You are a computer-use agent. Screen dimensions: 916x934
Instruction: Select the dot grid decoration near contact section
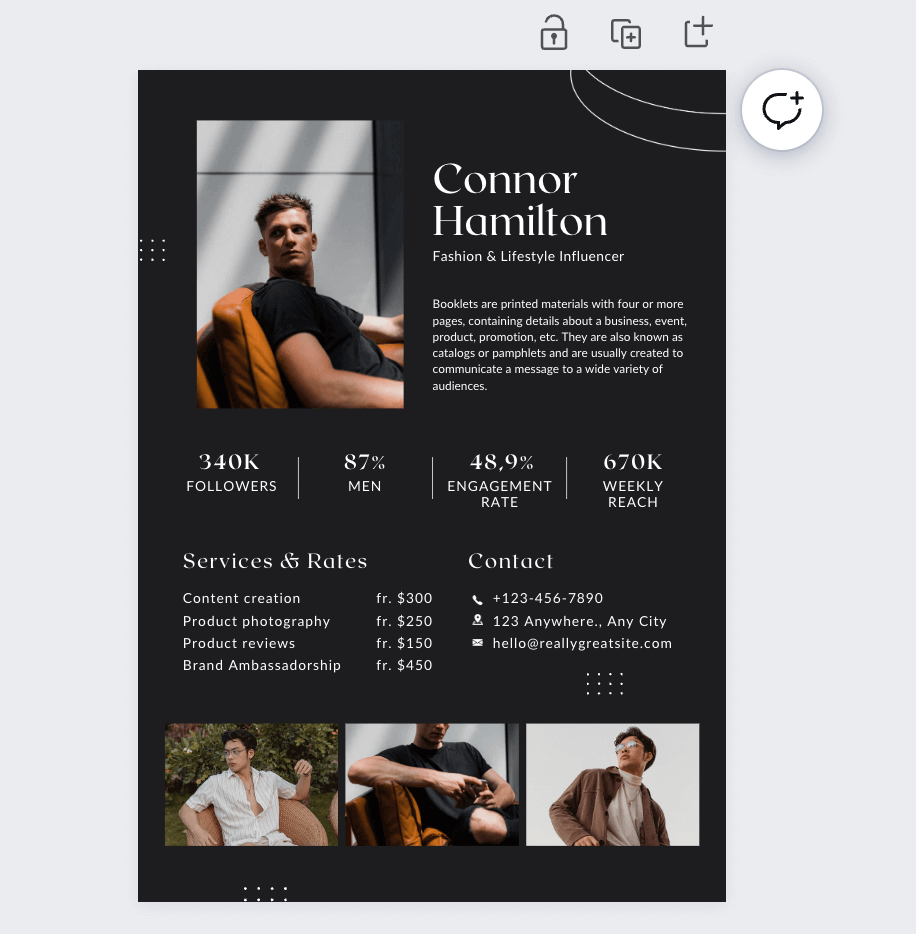point(605,683)
